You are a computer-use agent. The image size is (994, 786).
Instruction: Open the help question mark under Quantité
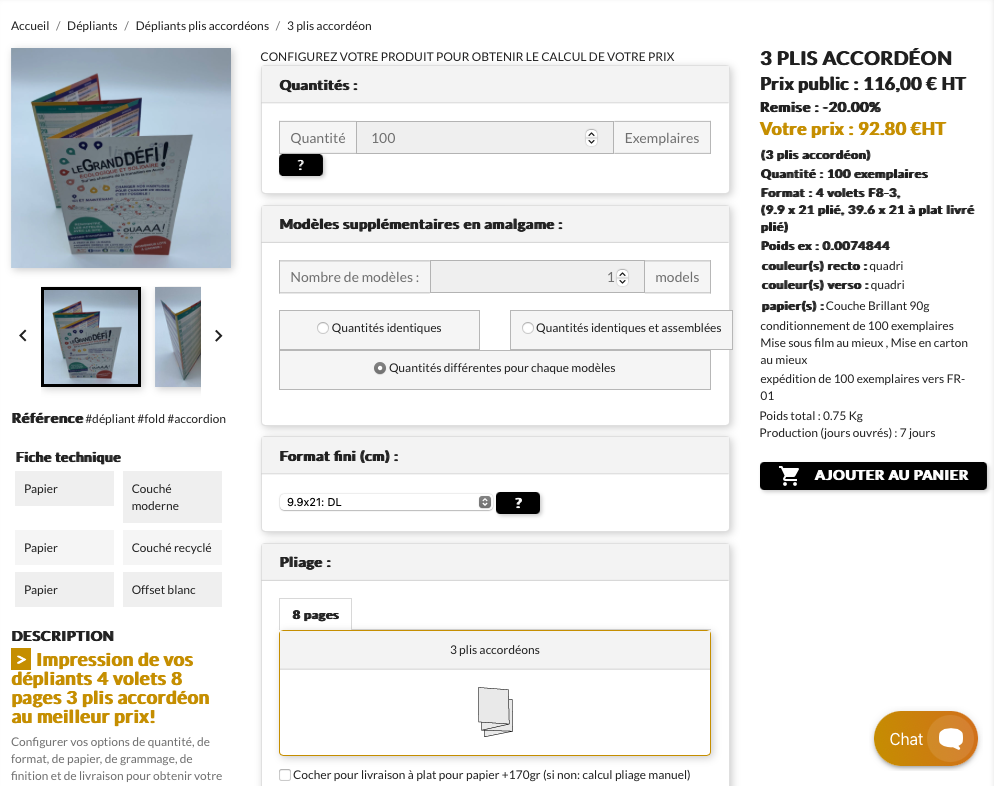[301, 165]
